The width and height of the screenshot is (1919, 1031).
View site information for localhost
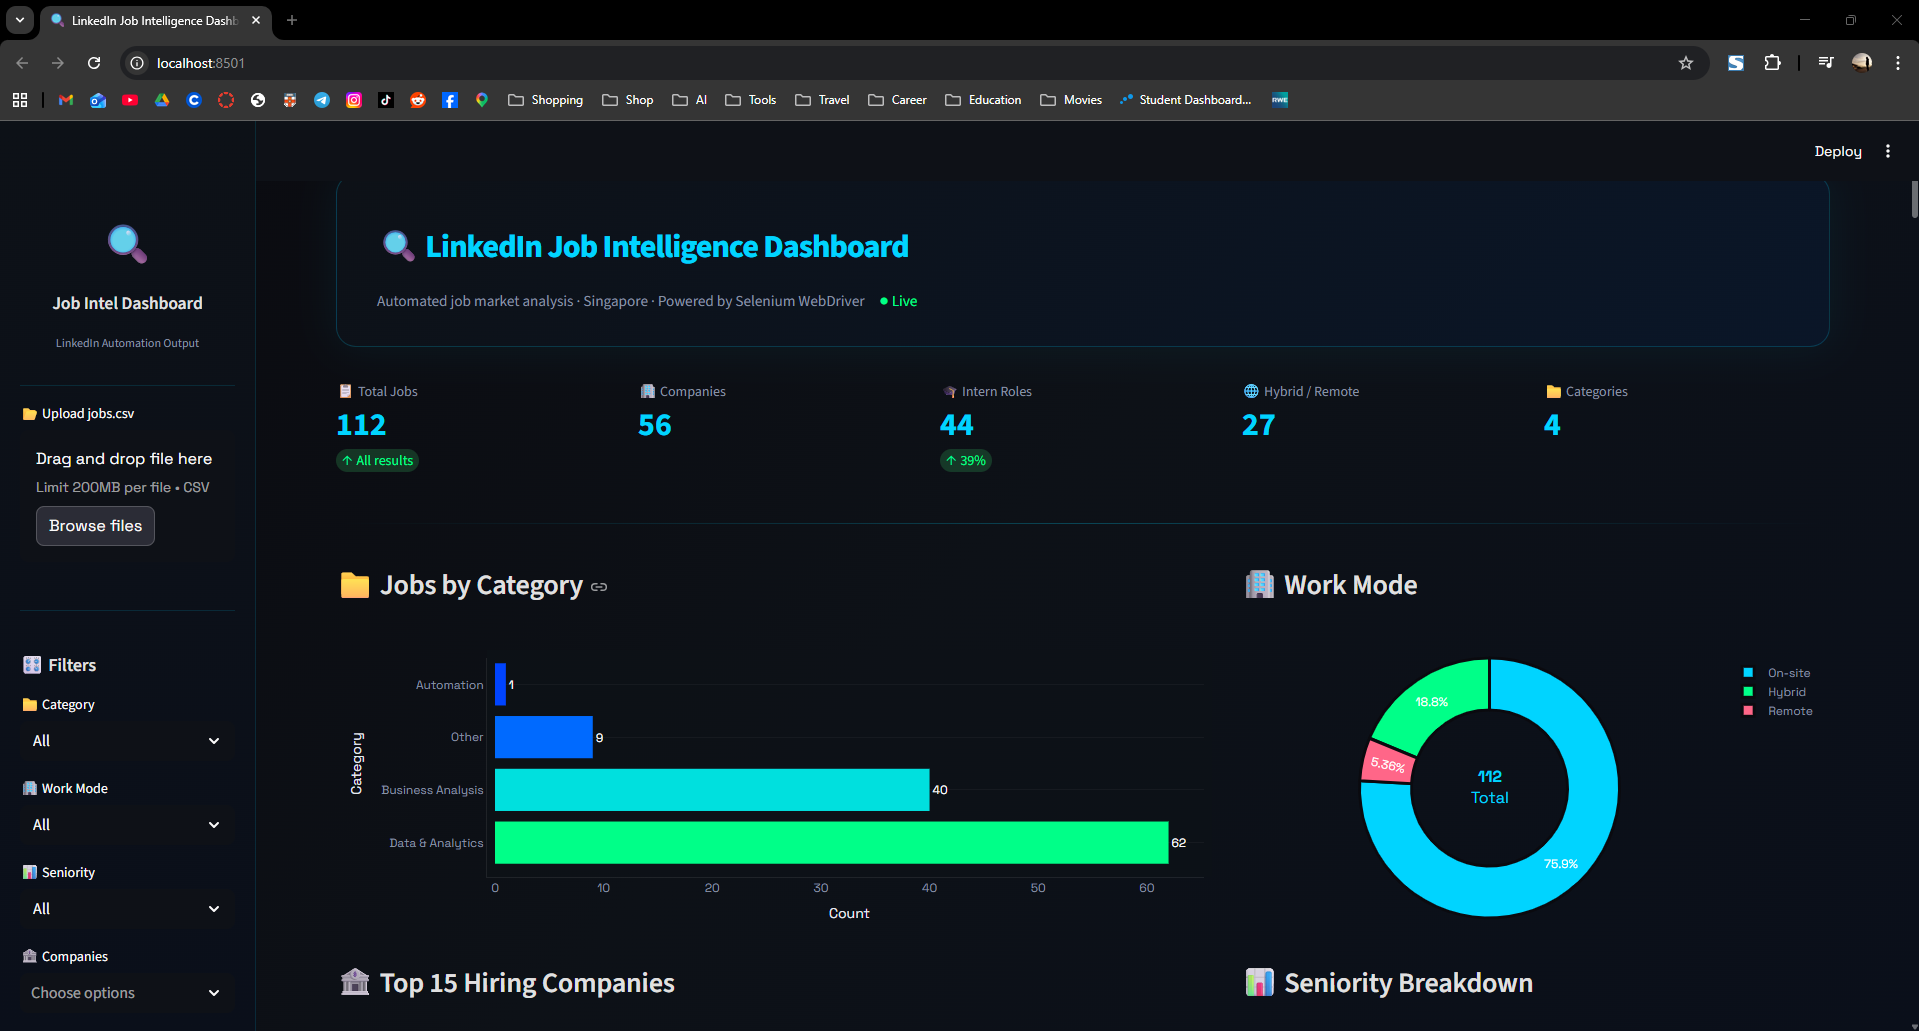coord(137,63)
